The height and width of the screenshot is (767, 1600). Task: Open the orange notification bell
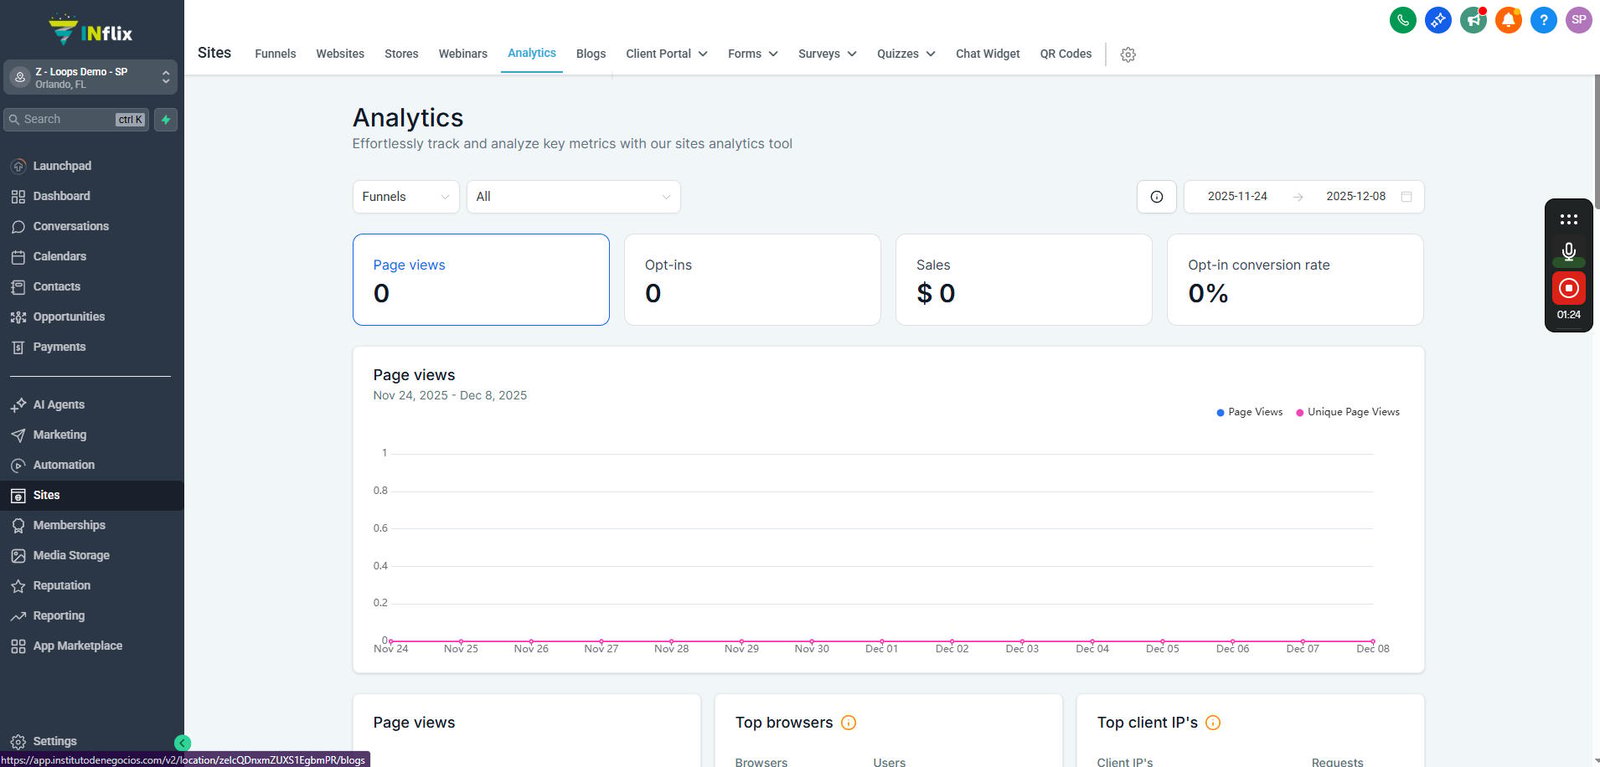coord(1508,20)
